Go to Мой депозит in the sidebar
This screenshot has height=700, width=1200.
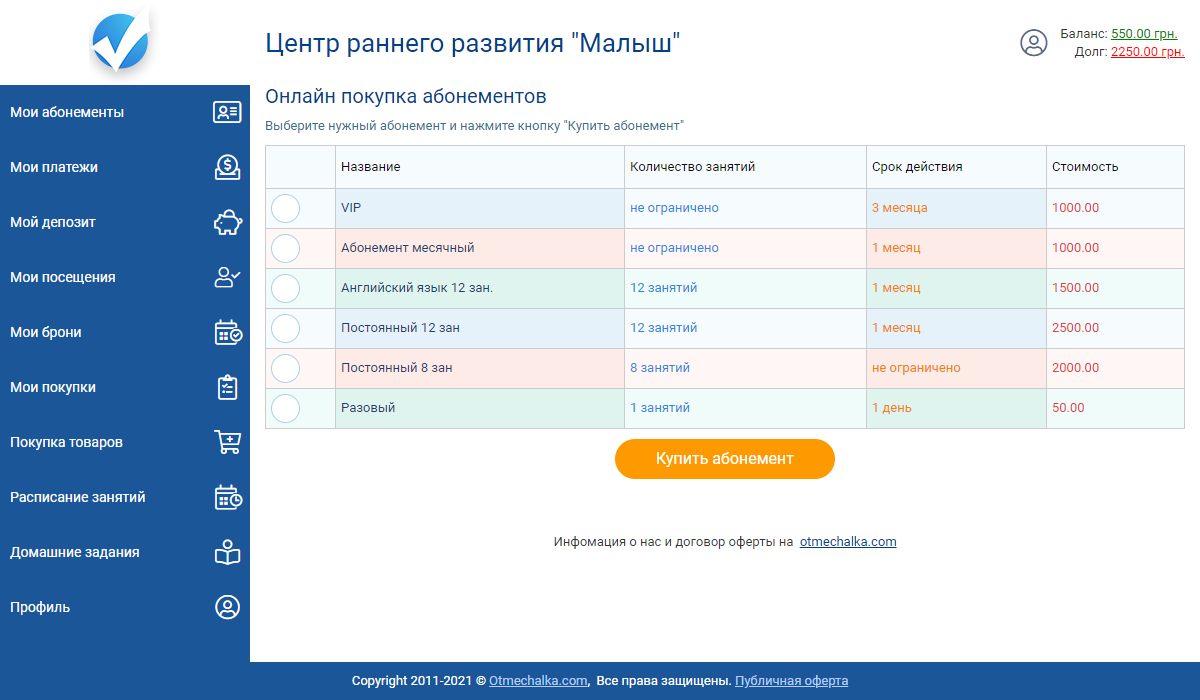pos(53,222)
